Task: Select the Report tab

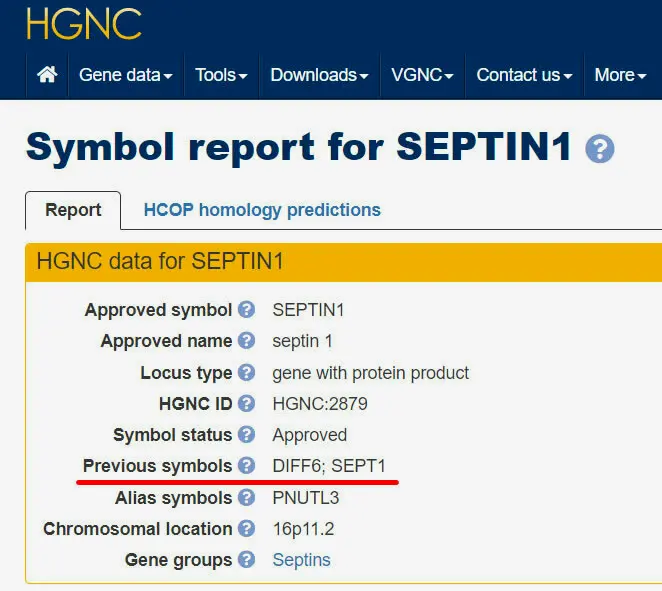Action: coord(73,210)
